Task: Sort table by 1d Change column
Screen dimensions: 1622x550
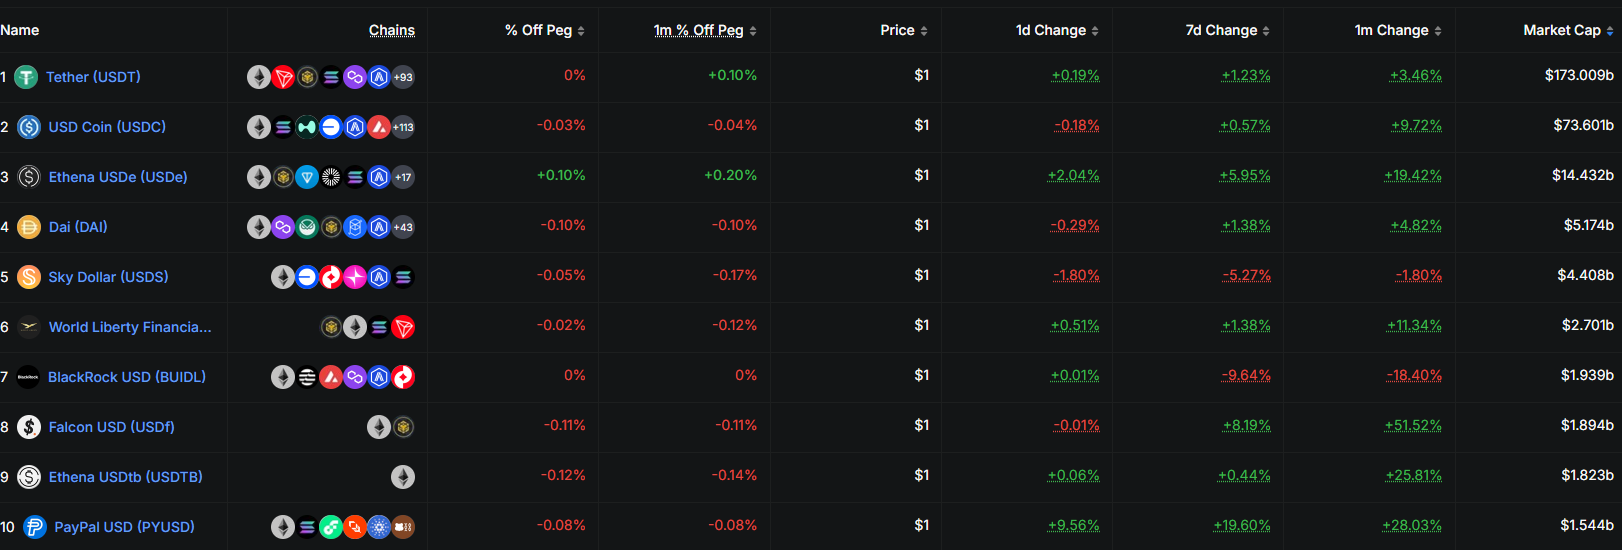Action: coord(1057,30)
